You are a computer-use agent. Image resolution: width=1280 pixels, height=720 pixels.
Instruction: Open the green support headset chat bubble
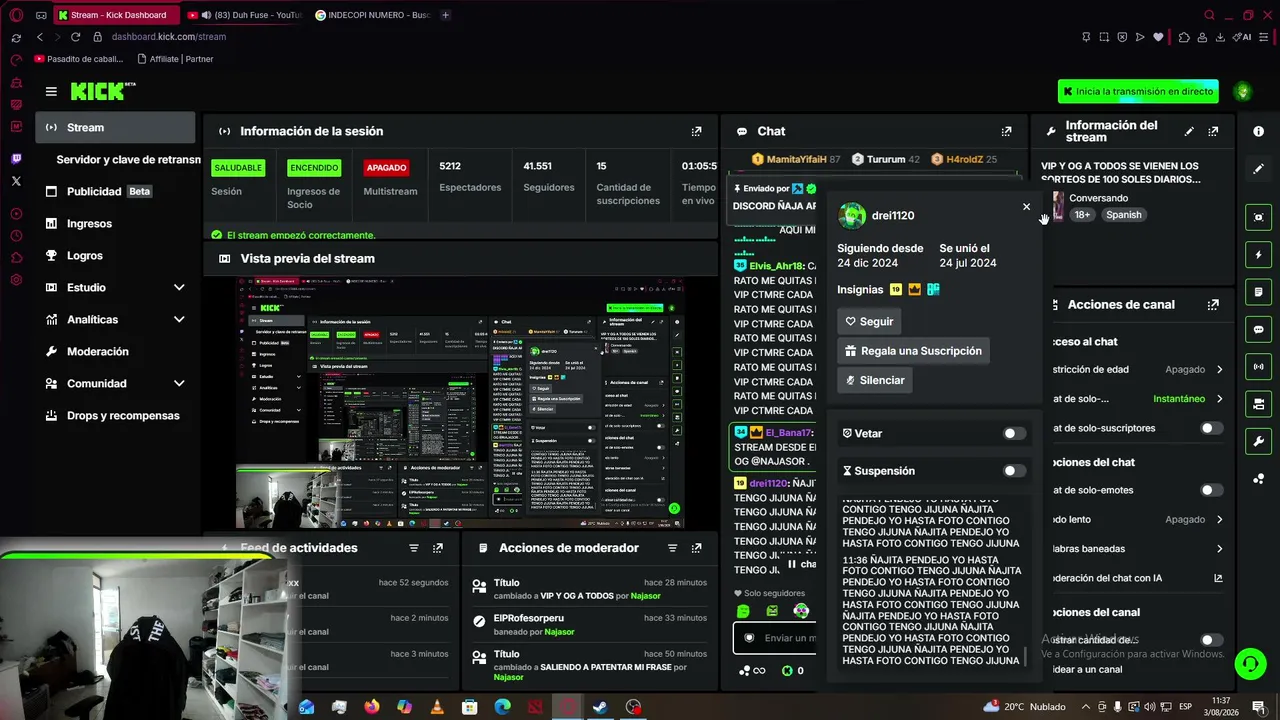1249,663
